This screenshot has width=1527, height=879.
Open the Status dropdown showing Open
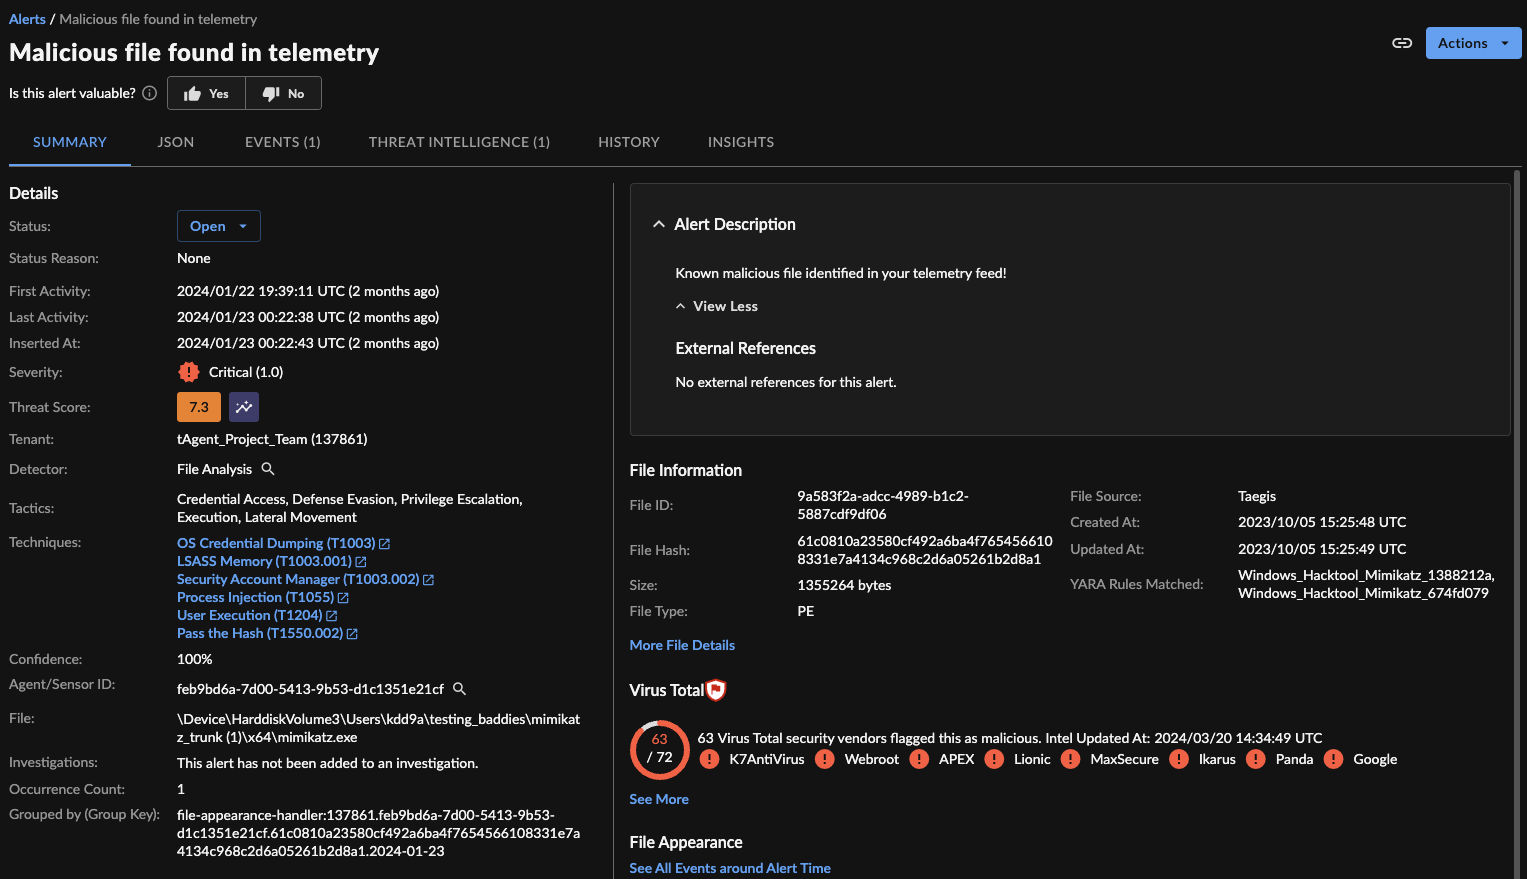pyautogui.click(x=219, y=226)
